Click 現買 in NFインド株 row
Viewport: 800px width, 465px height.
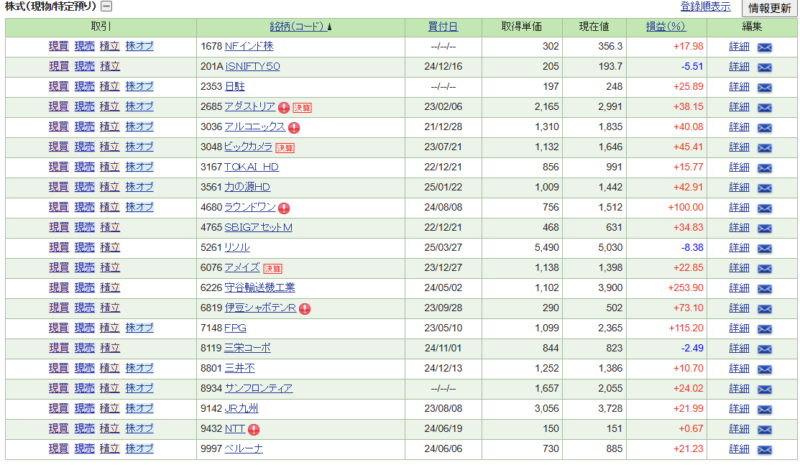click(x=58, y=46)
